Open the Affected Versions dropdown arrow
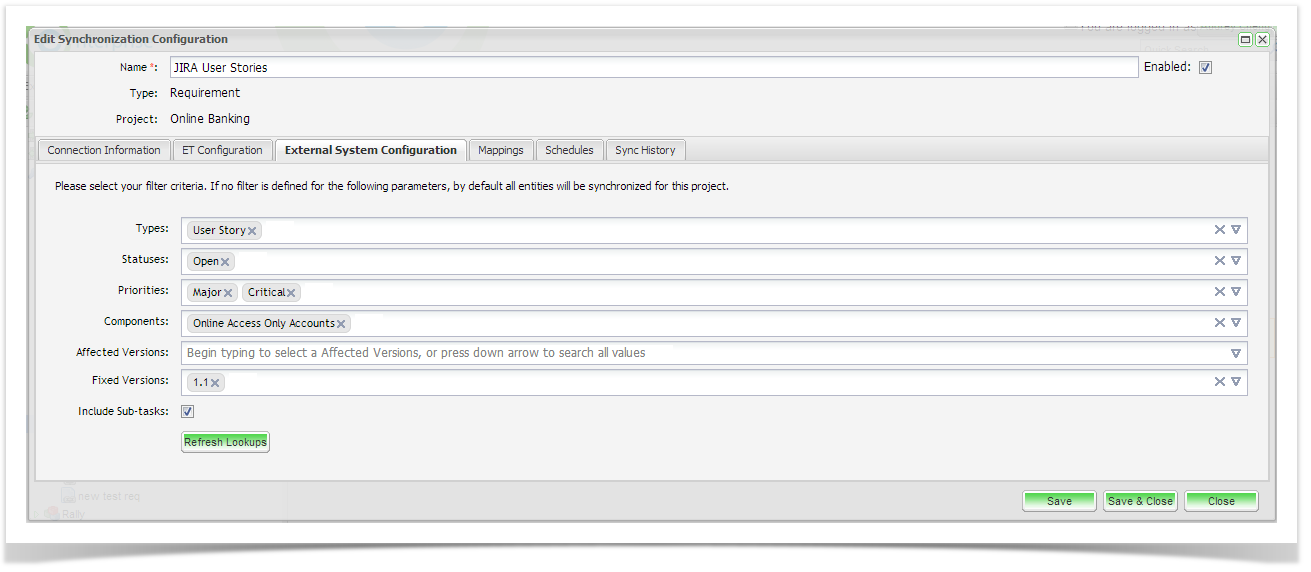The width and height of the screenshot is (1311, 572). point(1236,353)
